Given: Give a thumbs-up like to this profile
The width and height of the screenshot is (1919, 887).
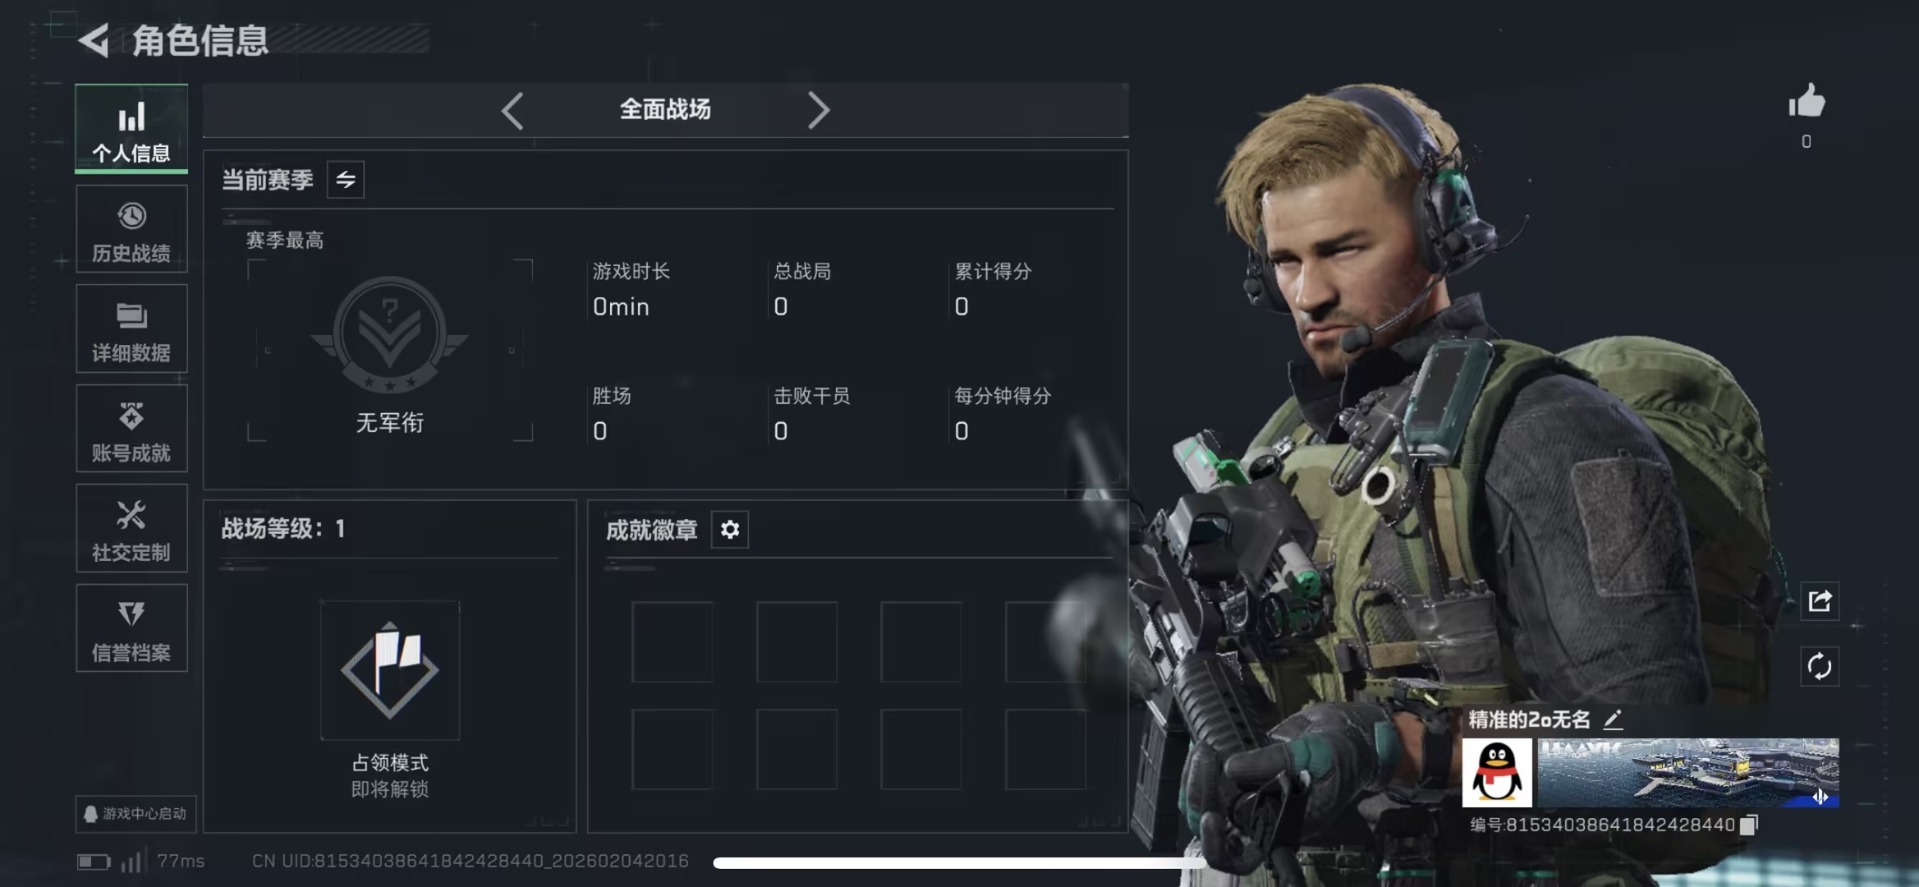Looking at the screenshot, I should click(1806, 102).
